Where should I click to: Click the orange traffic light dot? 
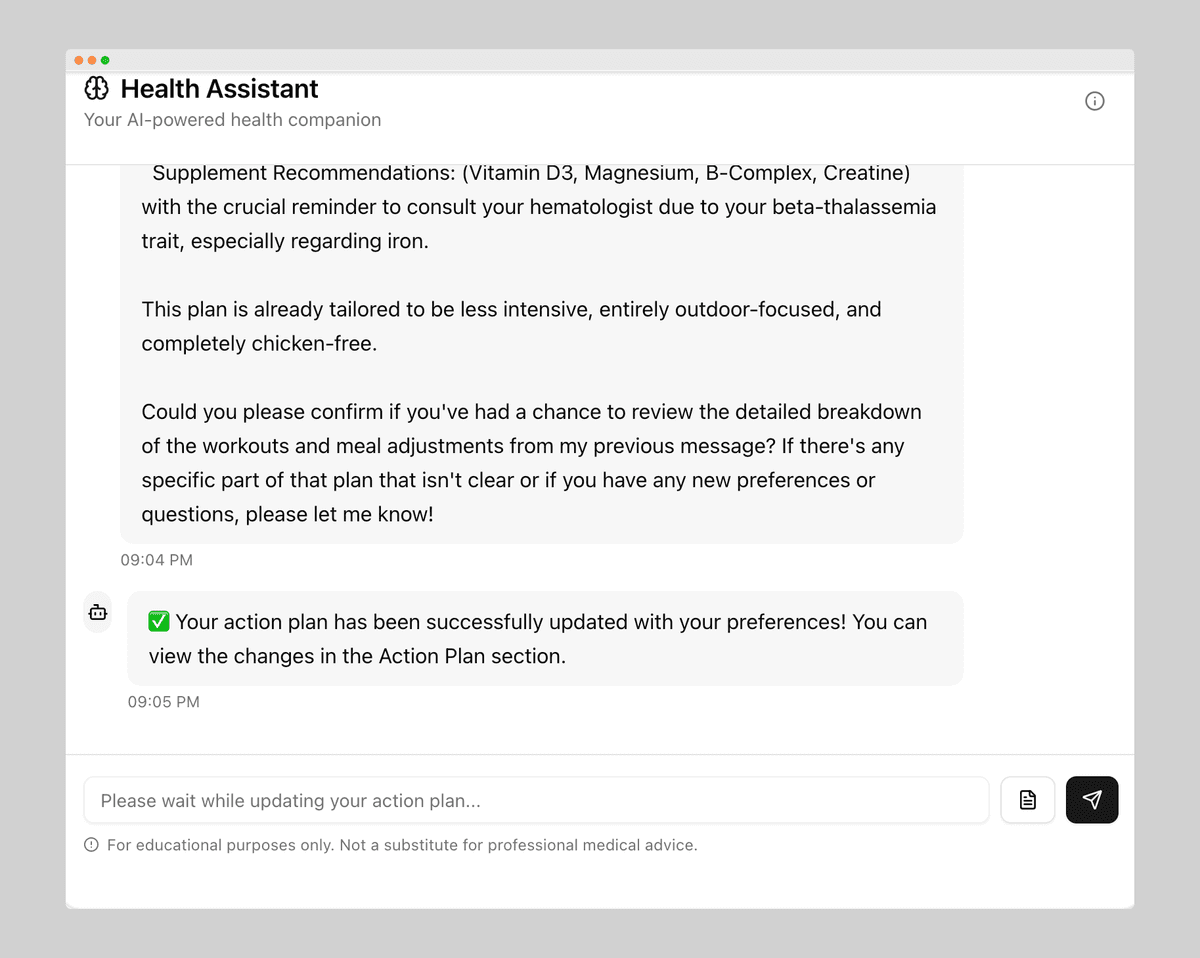(77, 60)
